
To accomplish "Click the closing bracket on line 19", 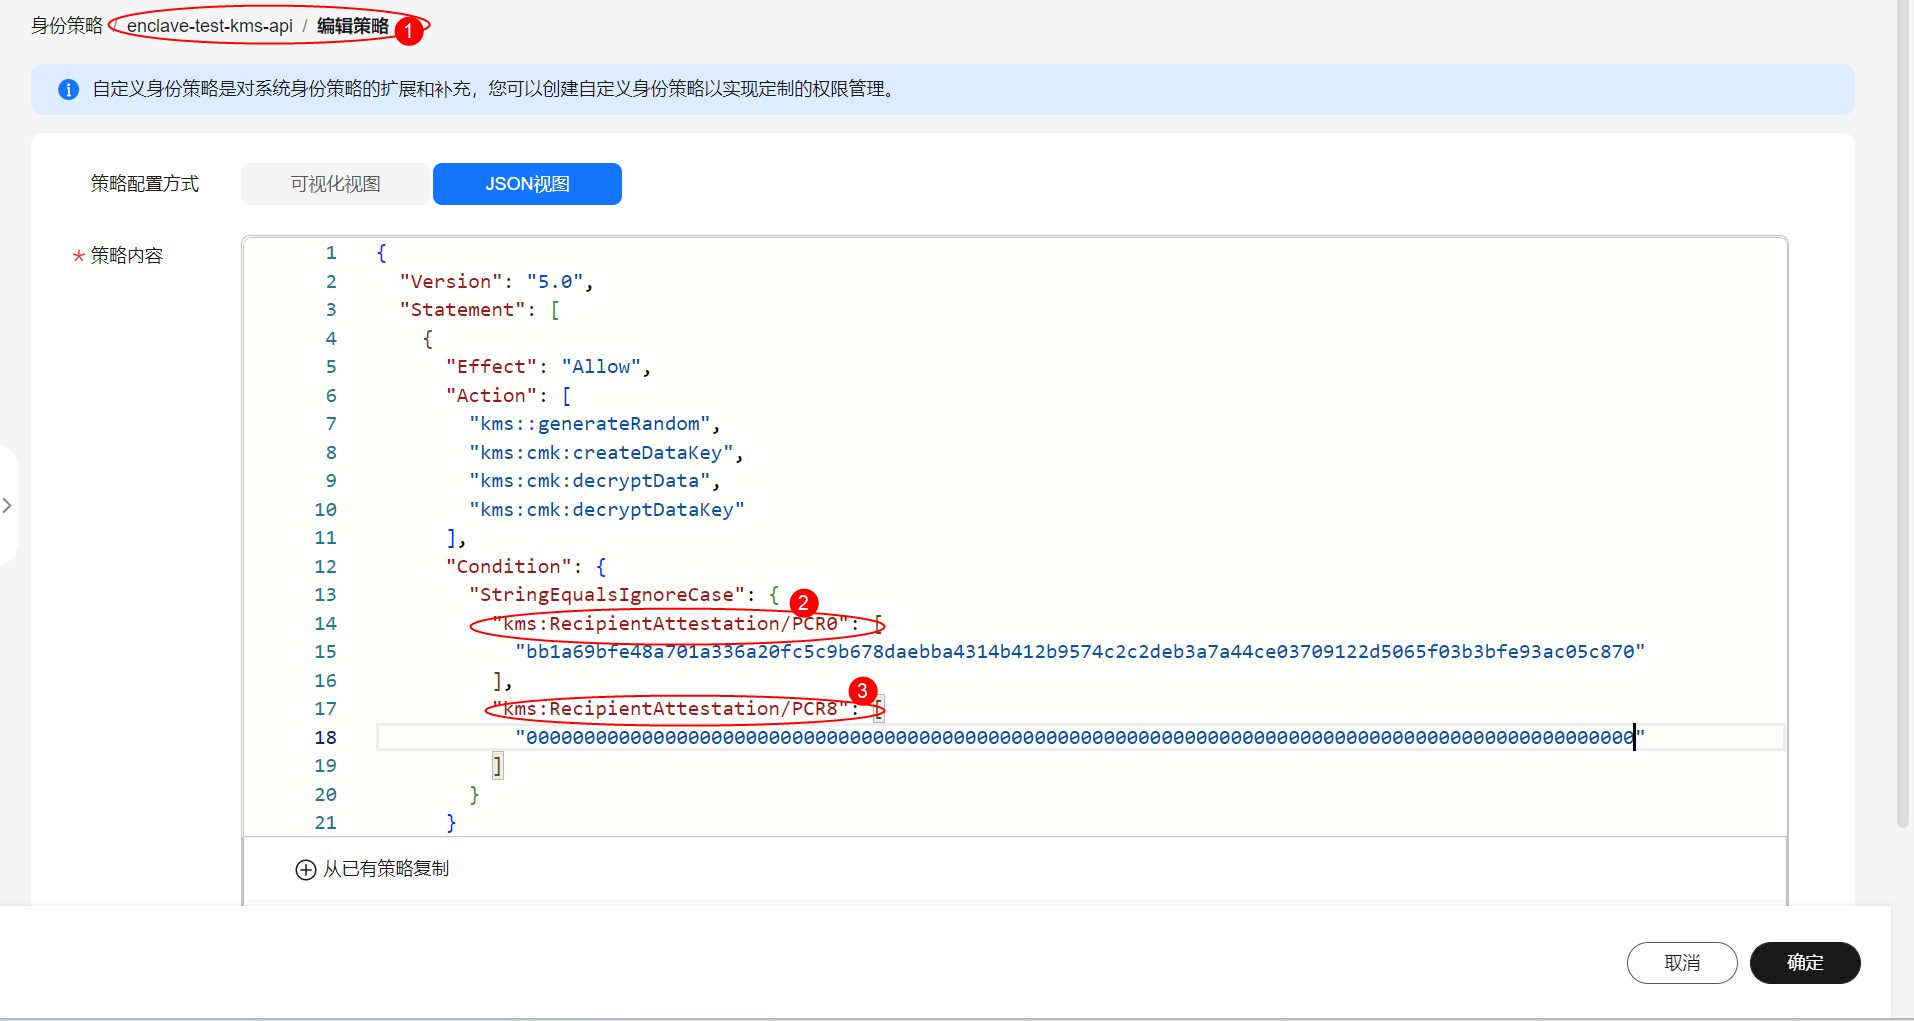I will point(497,766).
